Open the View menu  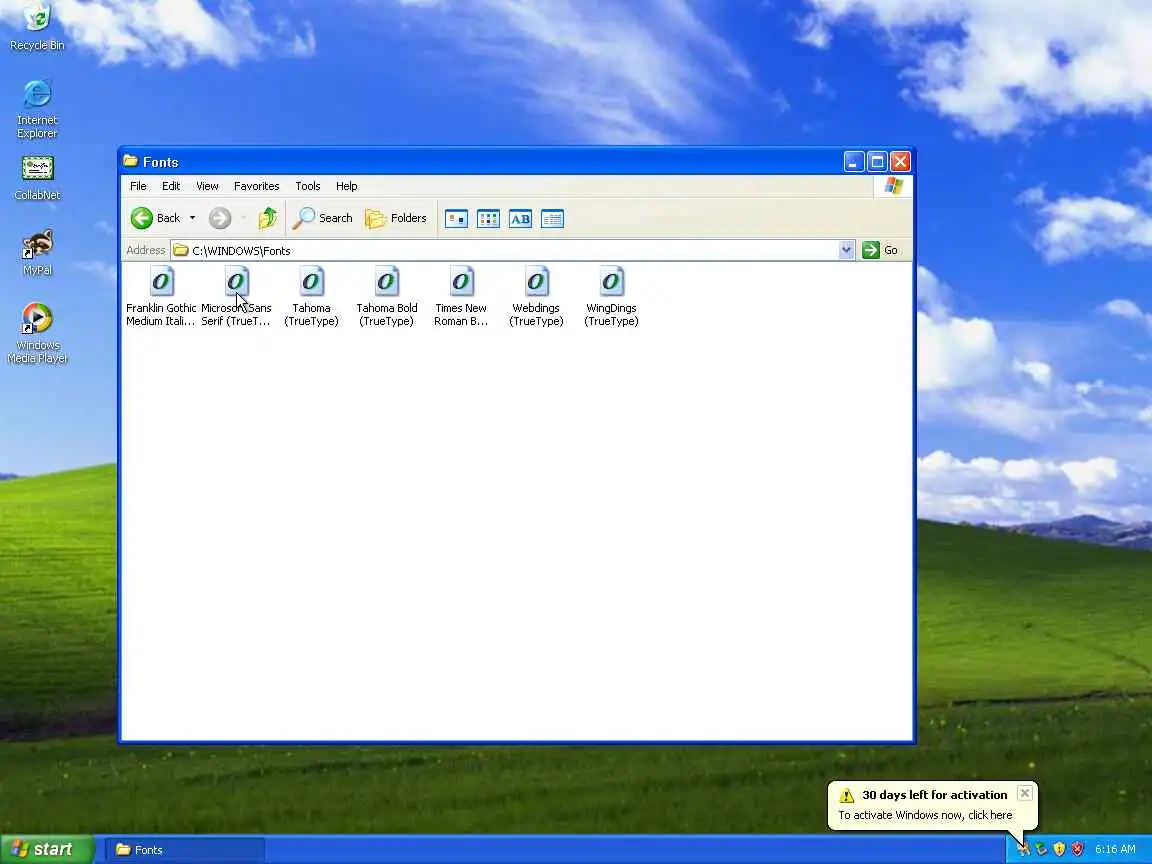pos(207,186)
